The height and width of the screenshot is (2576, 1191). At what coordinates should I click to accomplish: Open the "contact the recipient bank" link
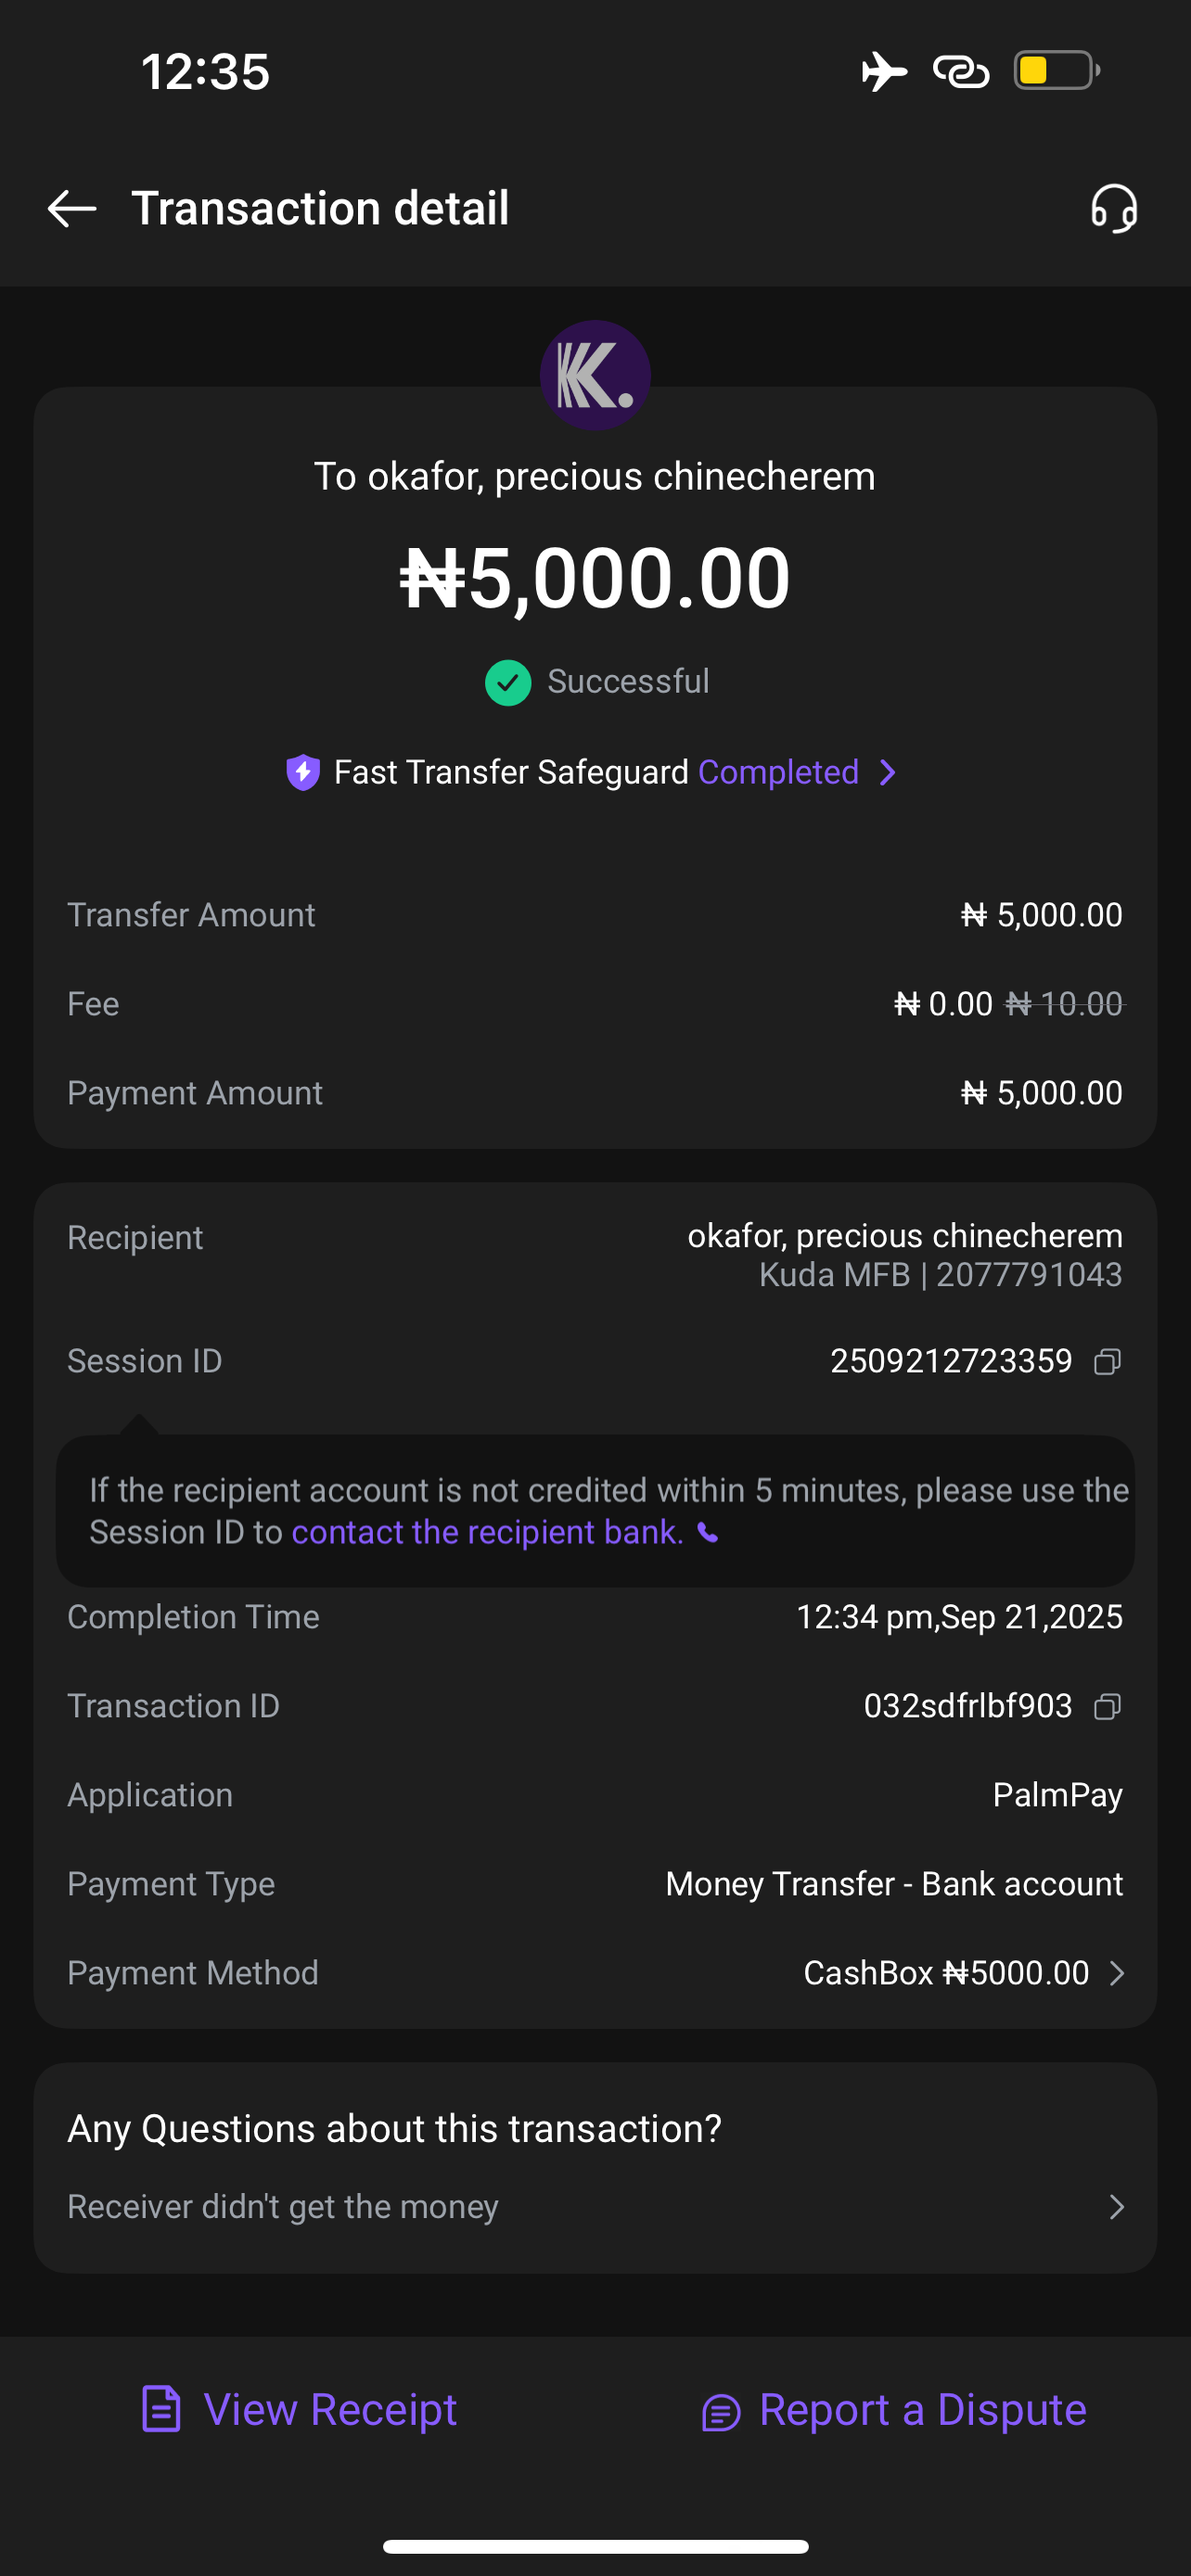click(487, 1533)
